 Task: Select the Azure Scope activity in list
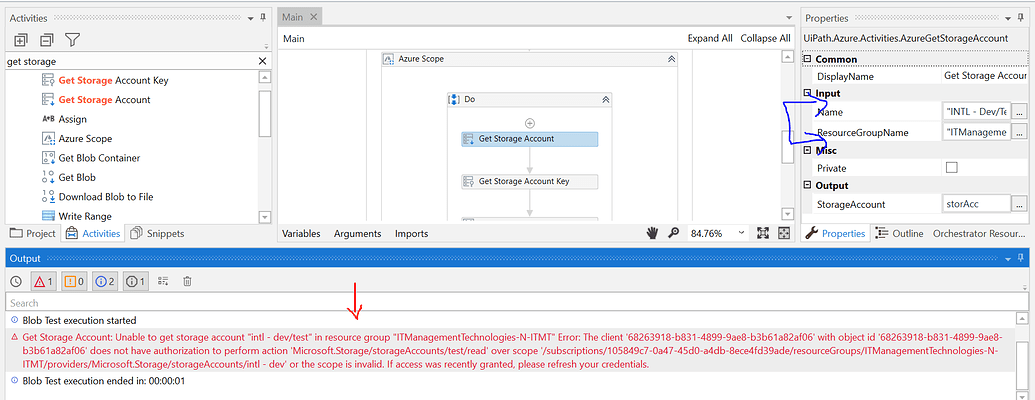[x=77, y=139]
